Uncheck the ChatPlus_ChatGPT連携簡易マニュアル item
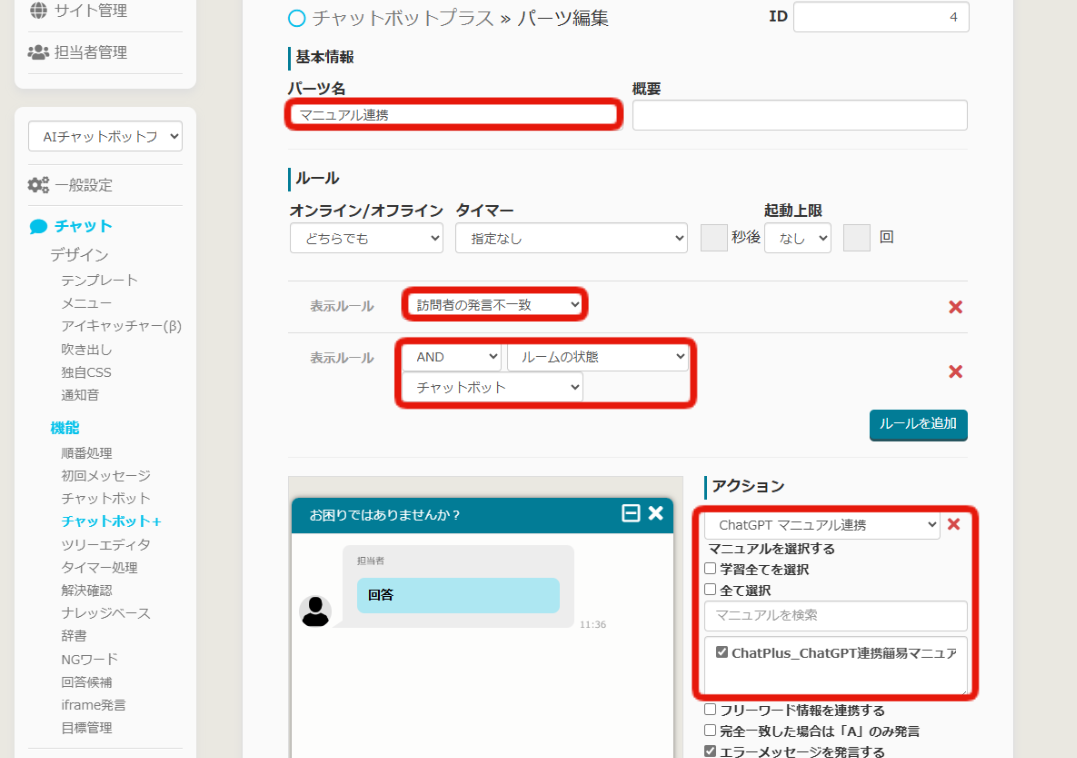Image resolution: width=1077 pixels, height=758 pixels. click(722, 652)
